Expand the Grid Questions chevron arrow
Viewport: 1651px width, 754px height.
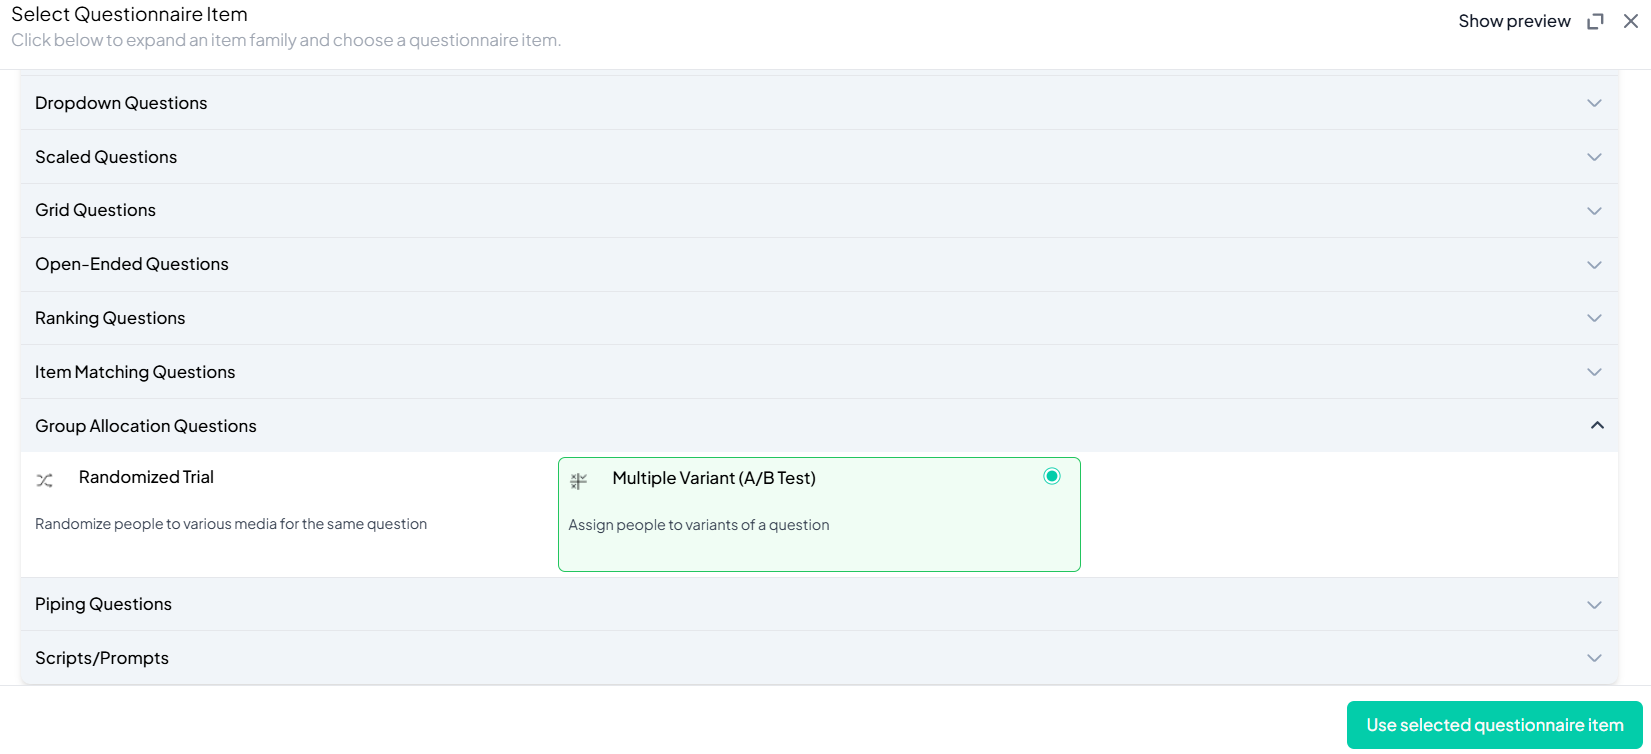pos(1594,211)
